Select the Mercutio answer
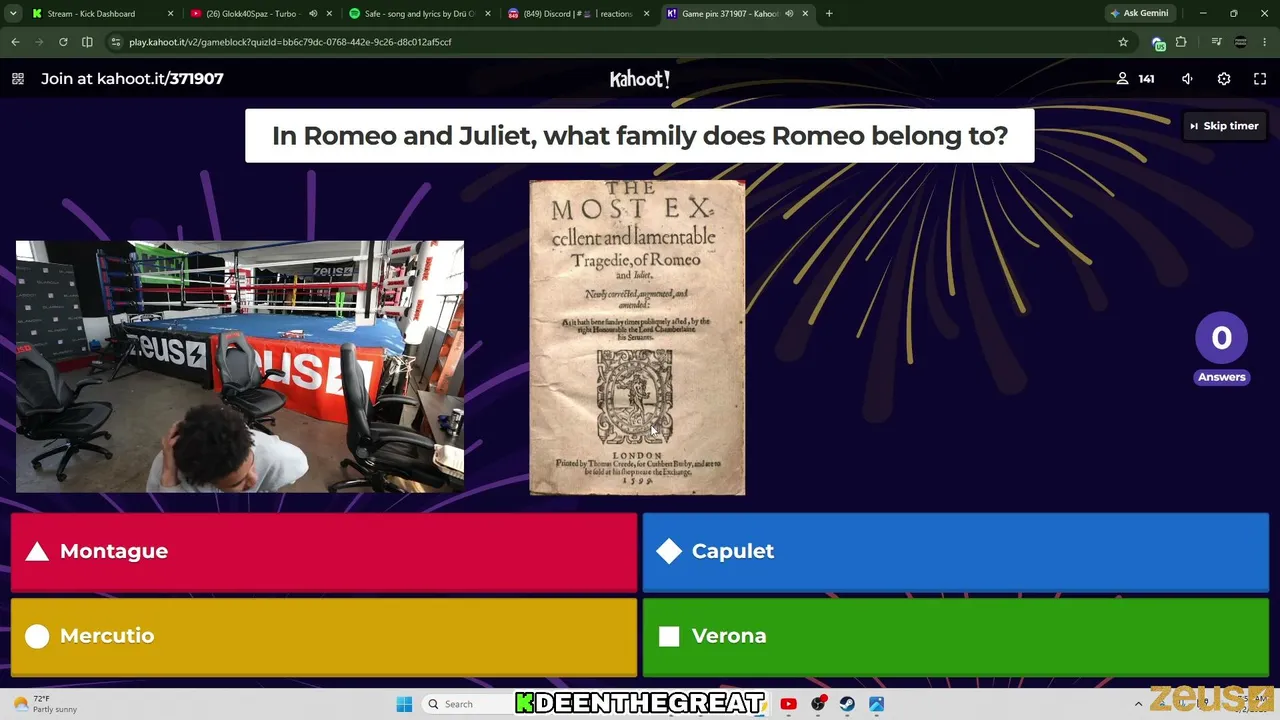The image size is (1280, 720). [324, 637]
